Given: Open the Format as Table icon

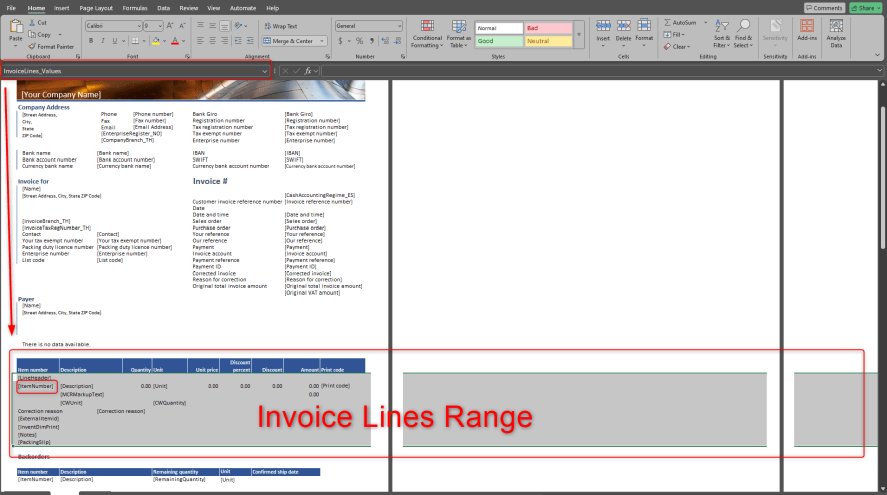Looking at the screenshot, I should (x=459, y=33).
